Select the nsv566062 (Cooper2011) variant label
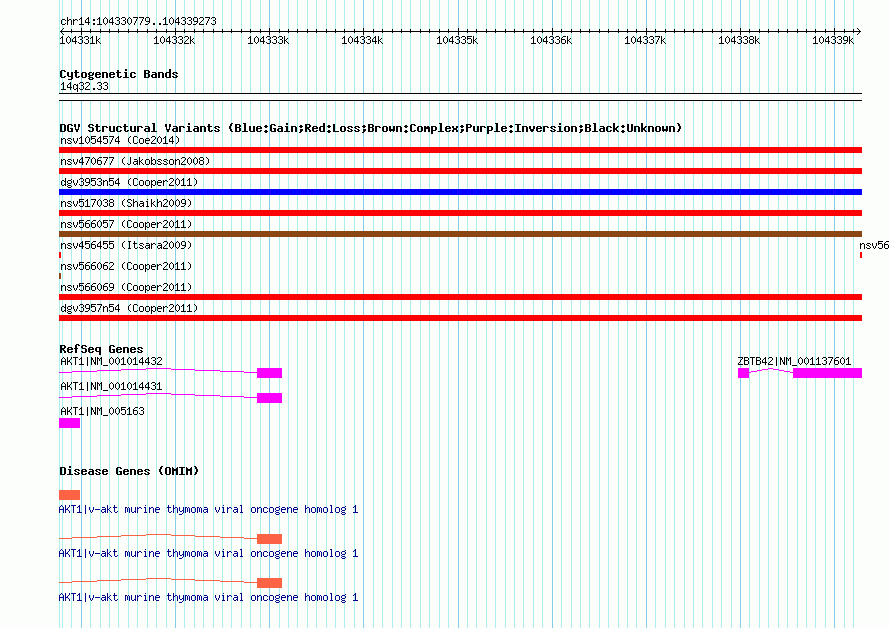890x628 pixels. click(126, 266)
